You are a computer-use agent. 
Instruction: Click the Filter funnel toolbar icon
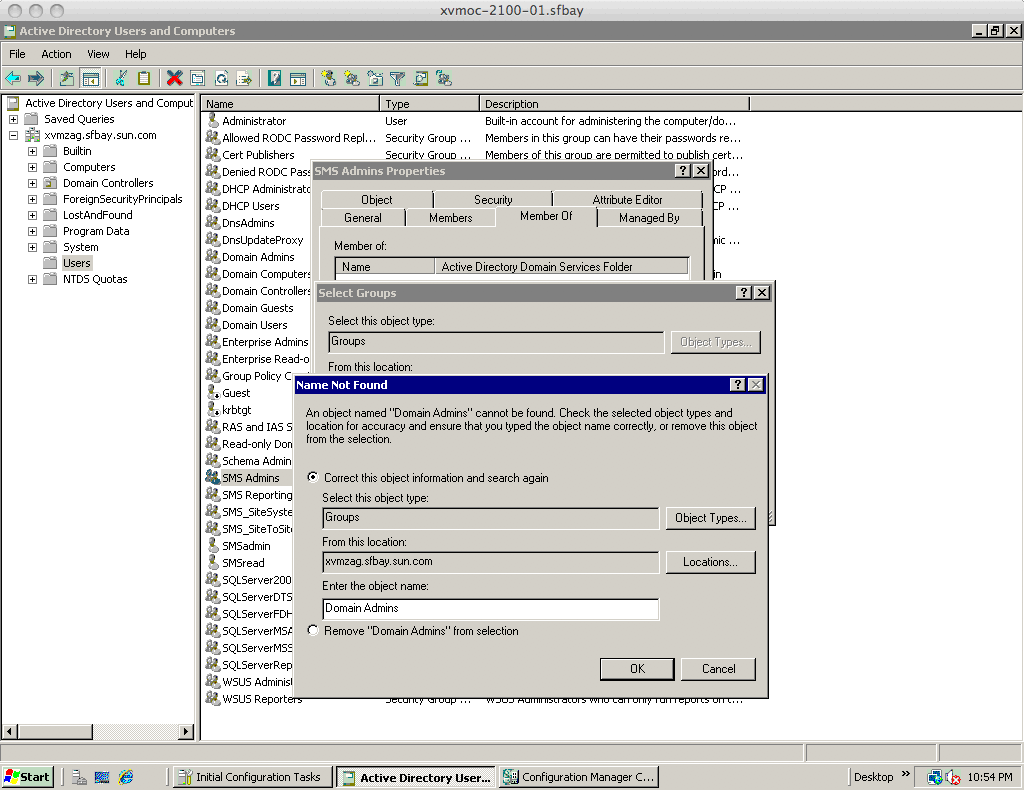(x=397, y=79)
